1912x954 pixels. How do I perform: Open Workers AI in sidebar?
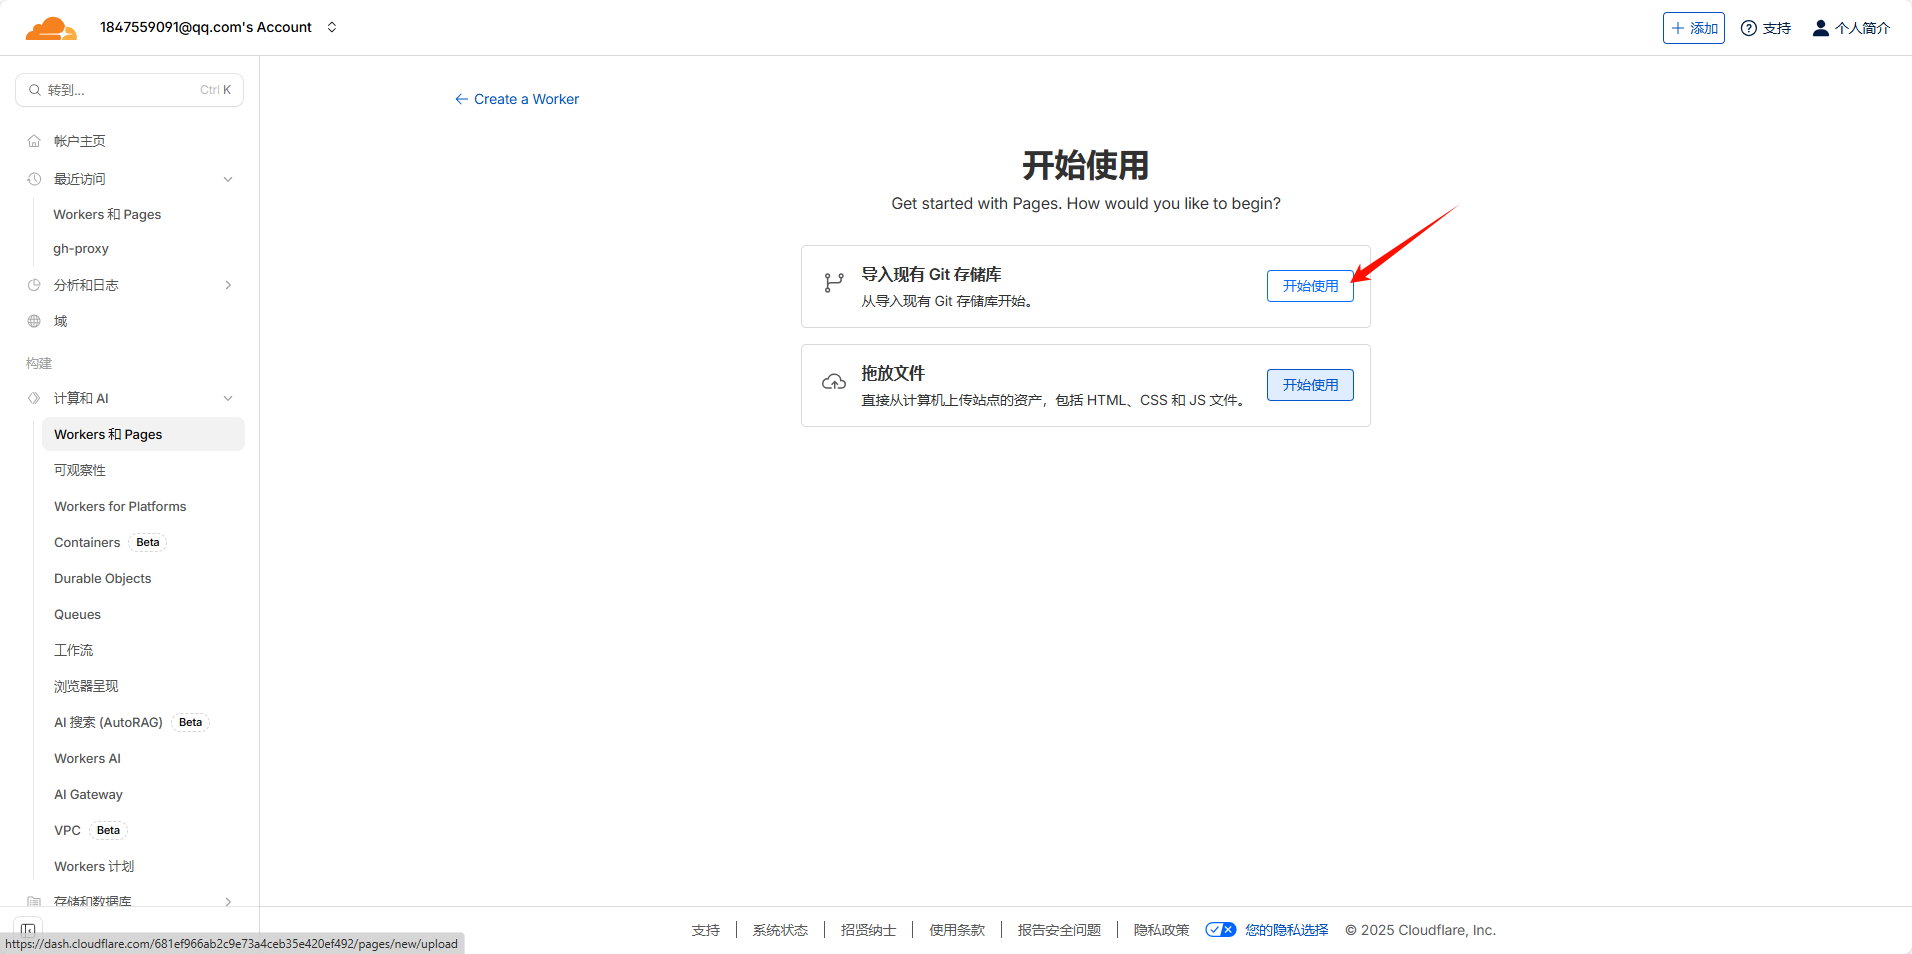[x=87, y=758]
